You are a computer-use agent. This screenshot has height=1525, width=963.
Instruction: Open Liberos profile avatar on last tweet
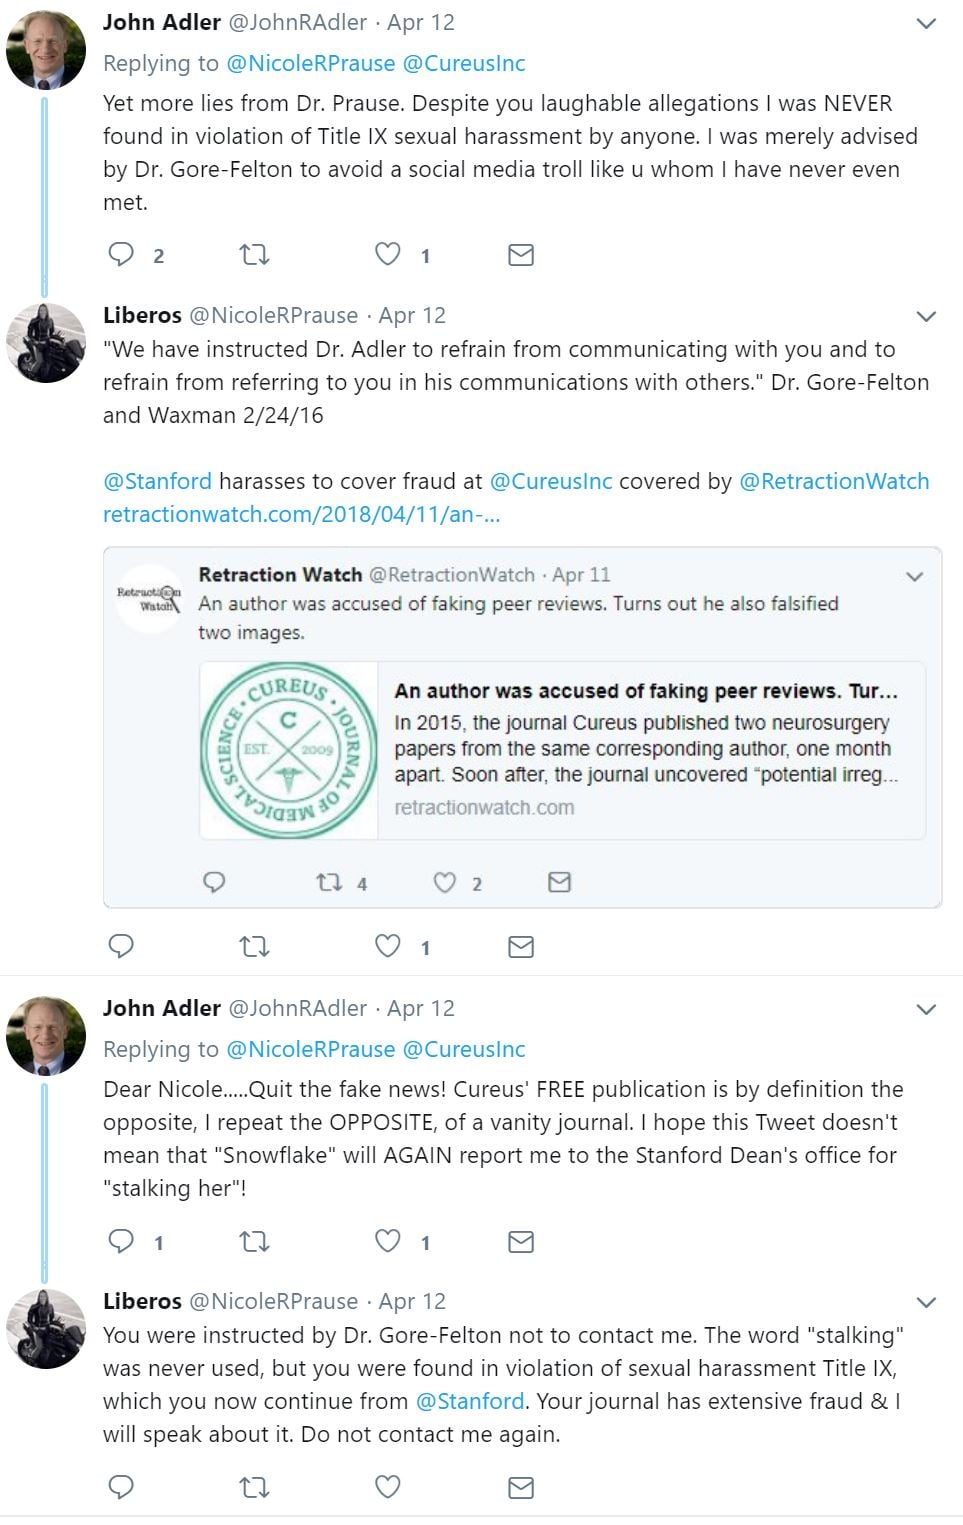(x=46, y=1328)
